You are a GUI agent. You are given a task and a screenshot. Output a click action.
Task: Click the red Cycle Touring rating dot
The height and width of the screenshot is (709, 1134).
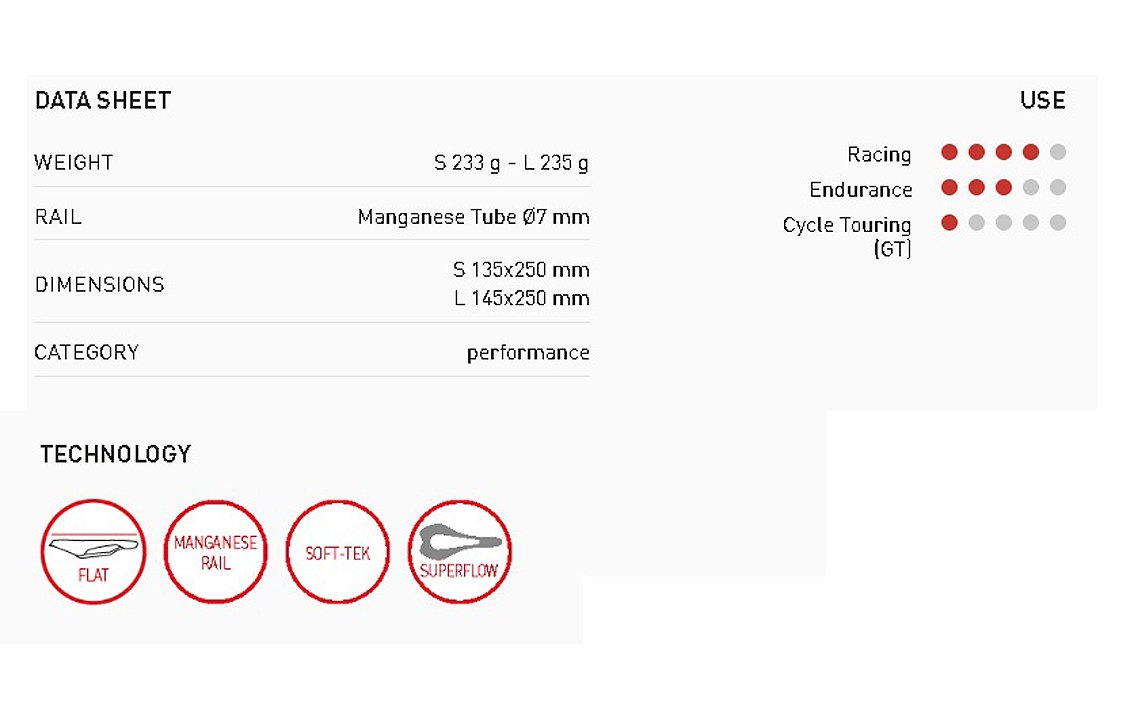point(950,223)
